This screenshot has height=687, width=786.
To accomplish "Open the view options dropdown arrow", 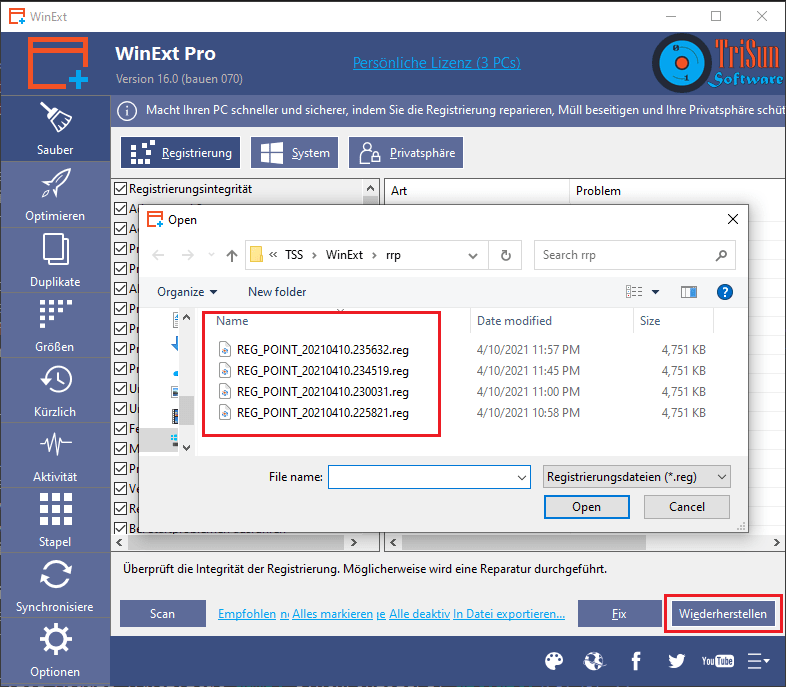I will pos(655,292).
